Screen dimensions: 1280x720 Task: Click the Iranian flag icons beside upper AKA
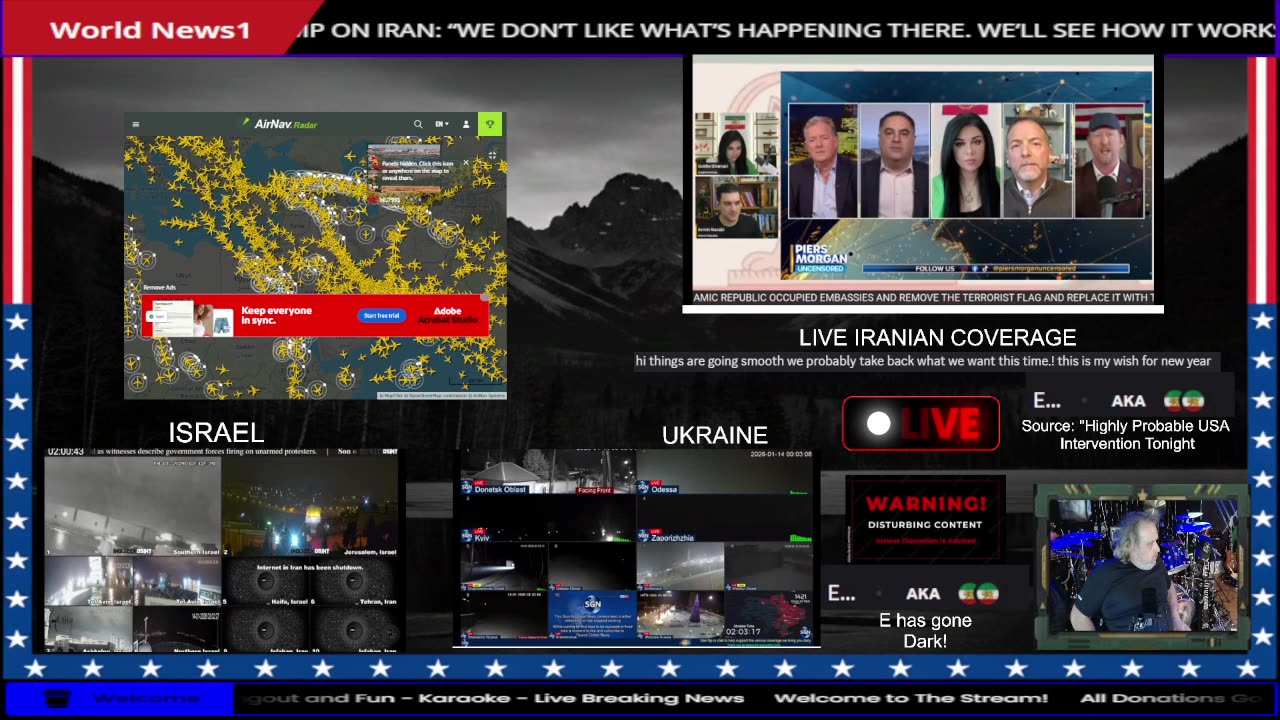(1183, 401)
